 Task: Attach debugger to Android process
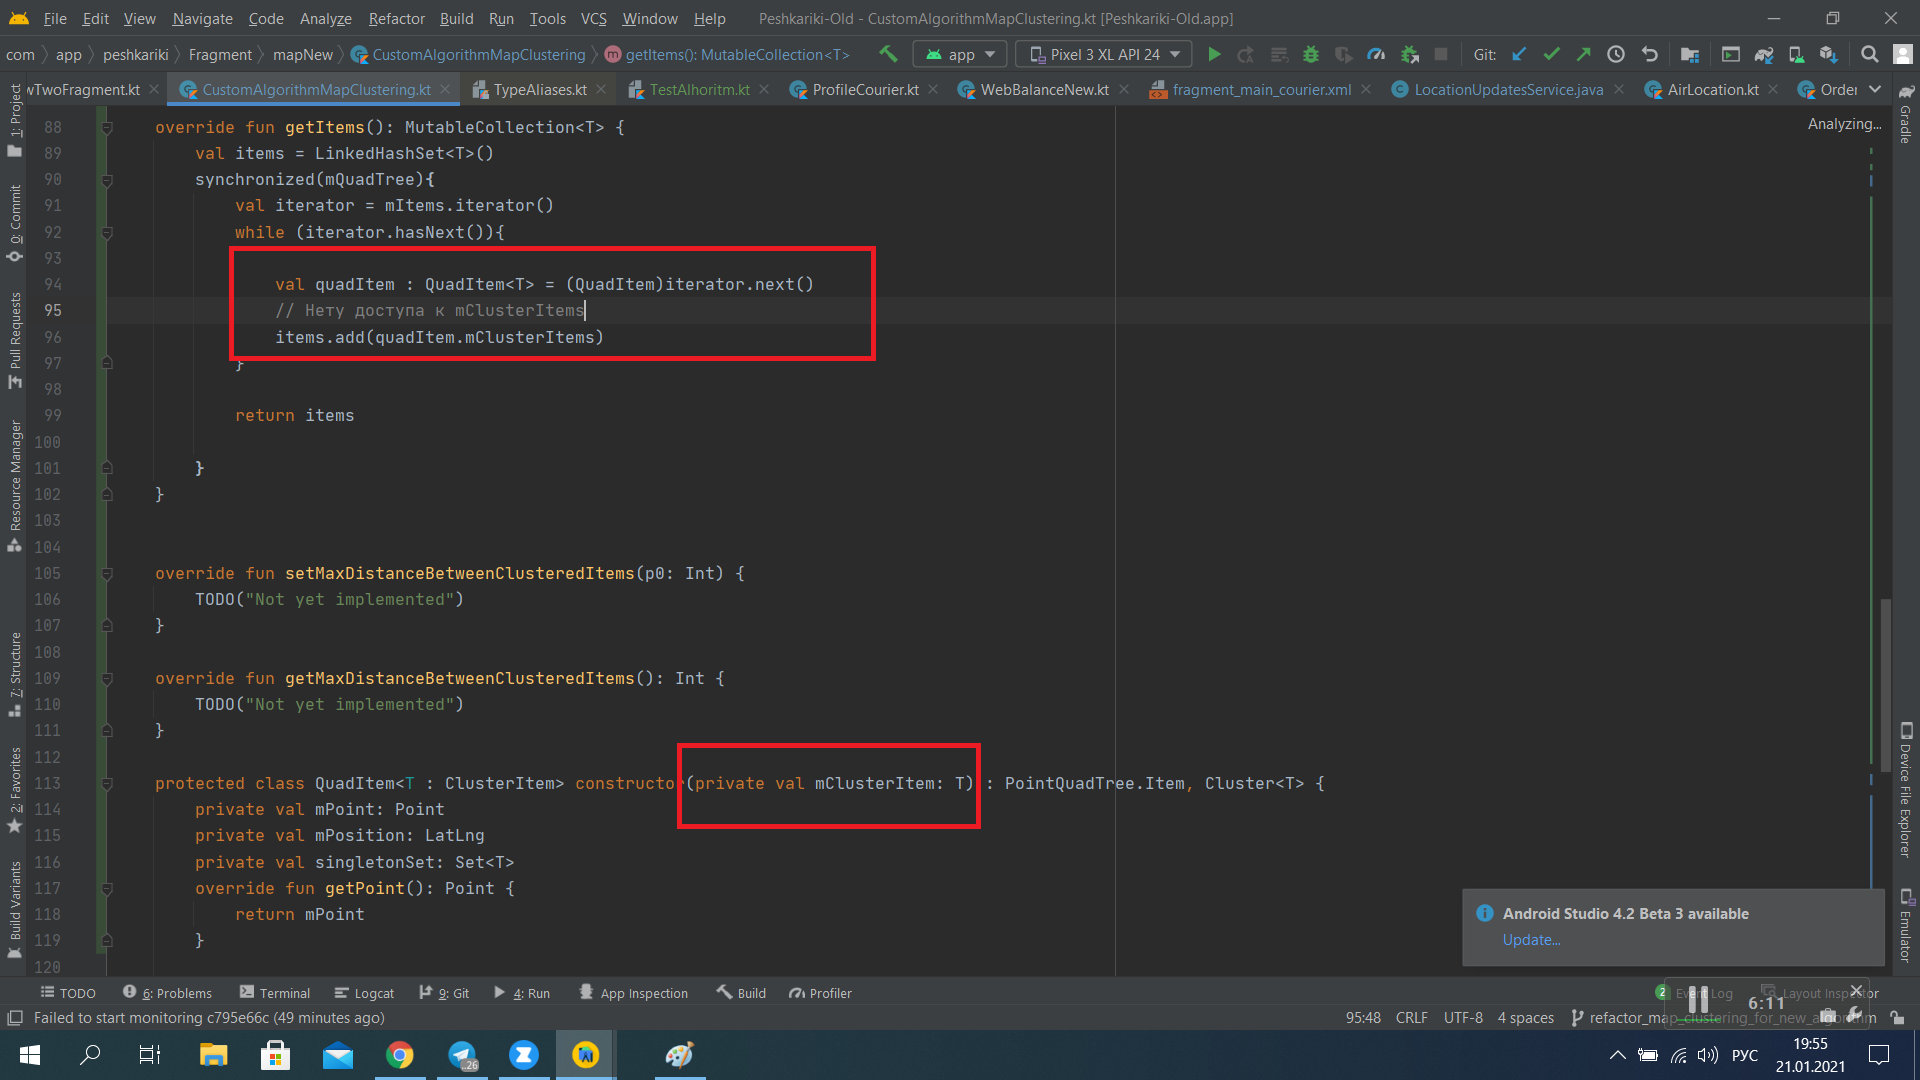click(1409, 54)
